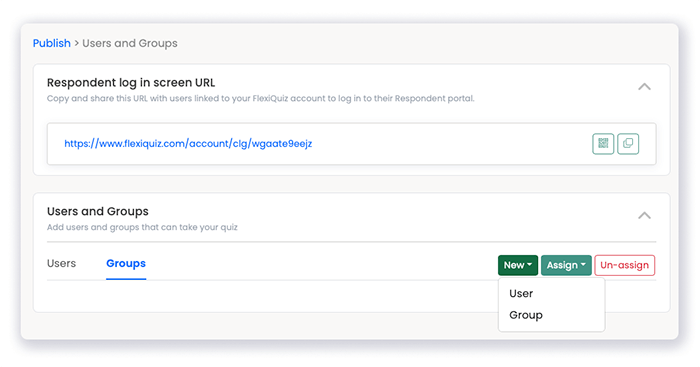Go back to Publish via breadcrumb

click(52, 43)
